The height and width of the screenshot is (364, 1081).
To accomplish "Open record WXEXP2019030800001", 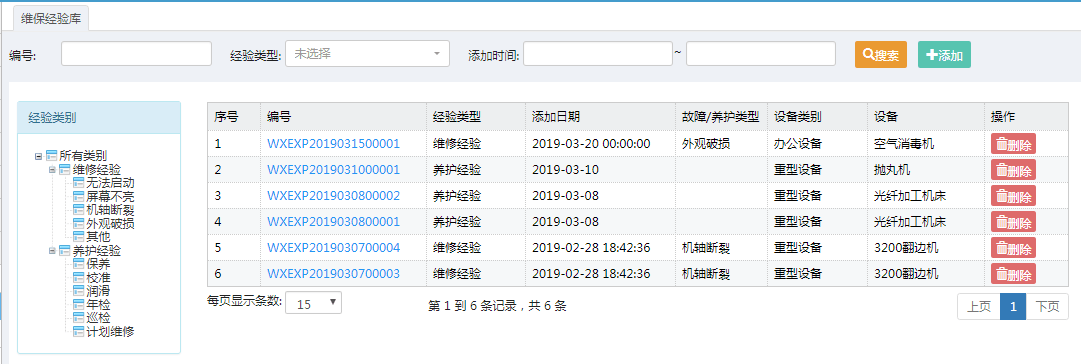I will pyautogui.click(x=333, y=222).
